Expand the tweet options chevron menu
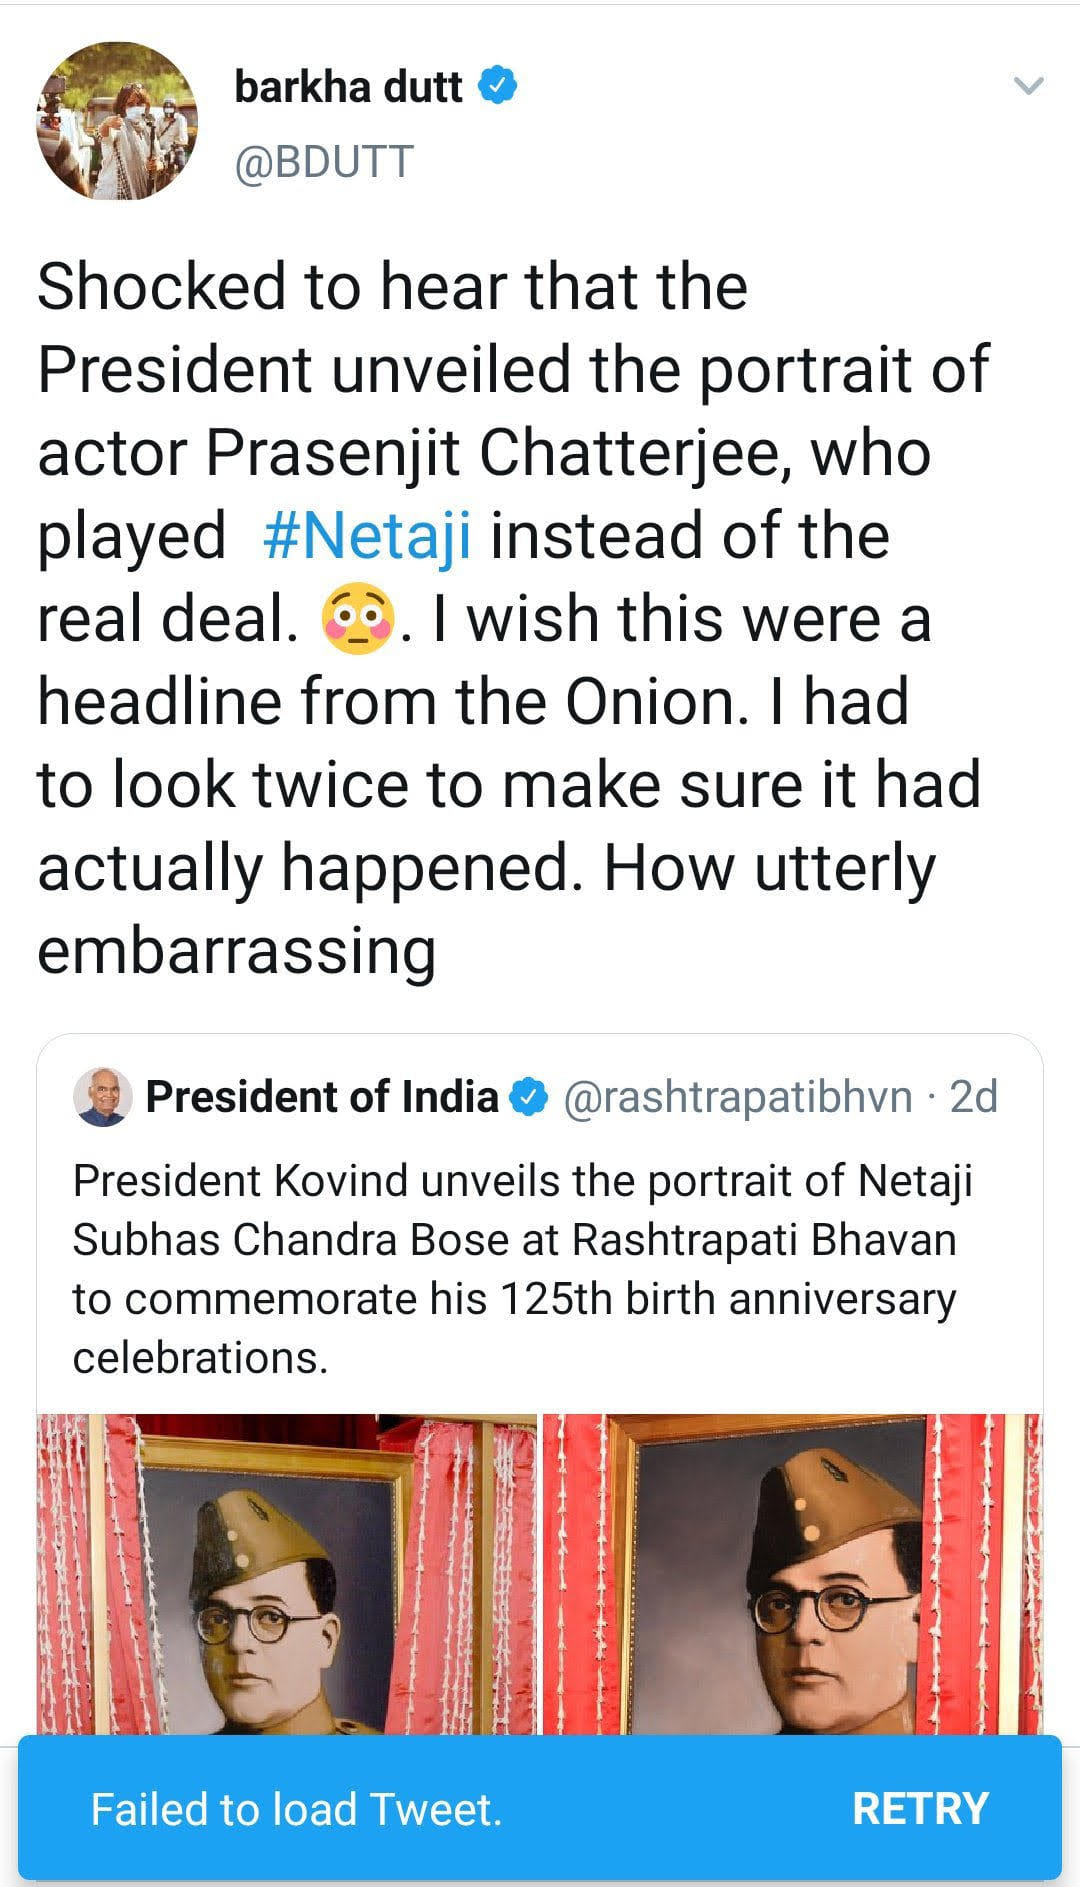Screen dimensions: 1080x1887 (x=1028, y=86)
